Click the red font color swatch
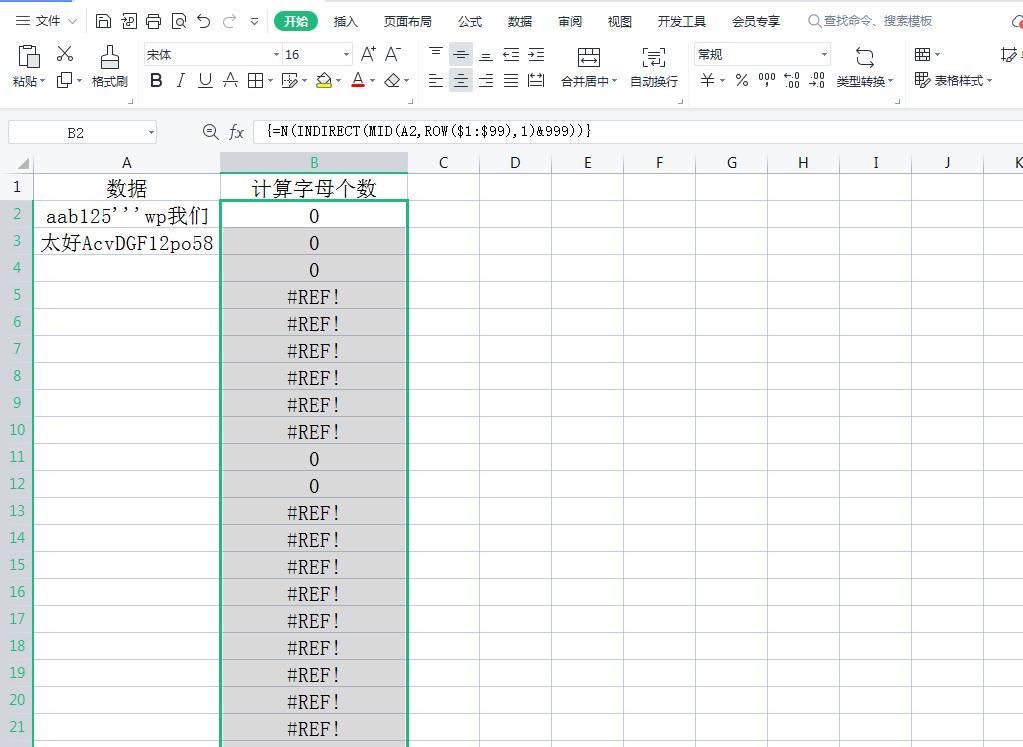Viewport: 1023px width, 747px height. pyautogui.click(x=358, y=80)
